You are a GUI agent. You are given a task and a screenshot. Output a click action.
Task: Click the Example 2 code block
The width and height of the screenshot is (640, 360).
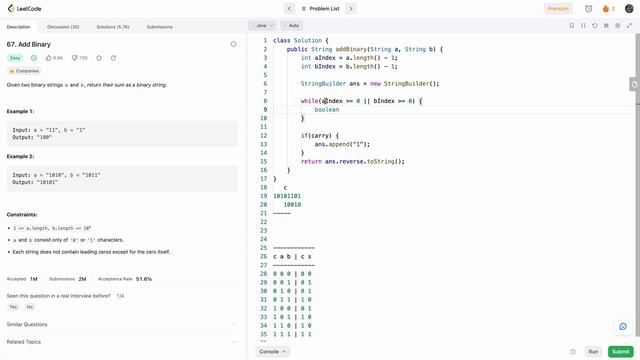122,178
